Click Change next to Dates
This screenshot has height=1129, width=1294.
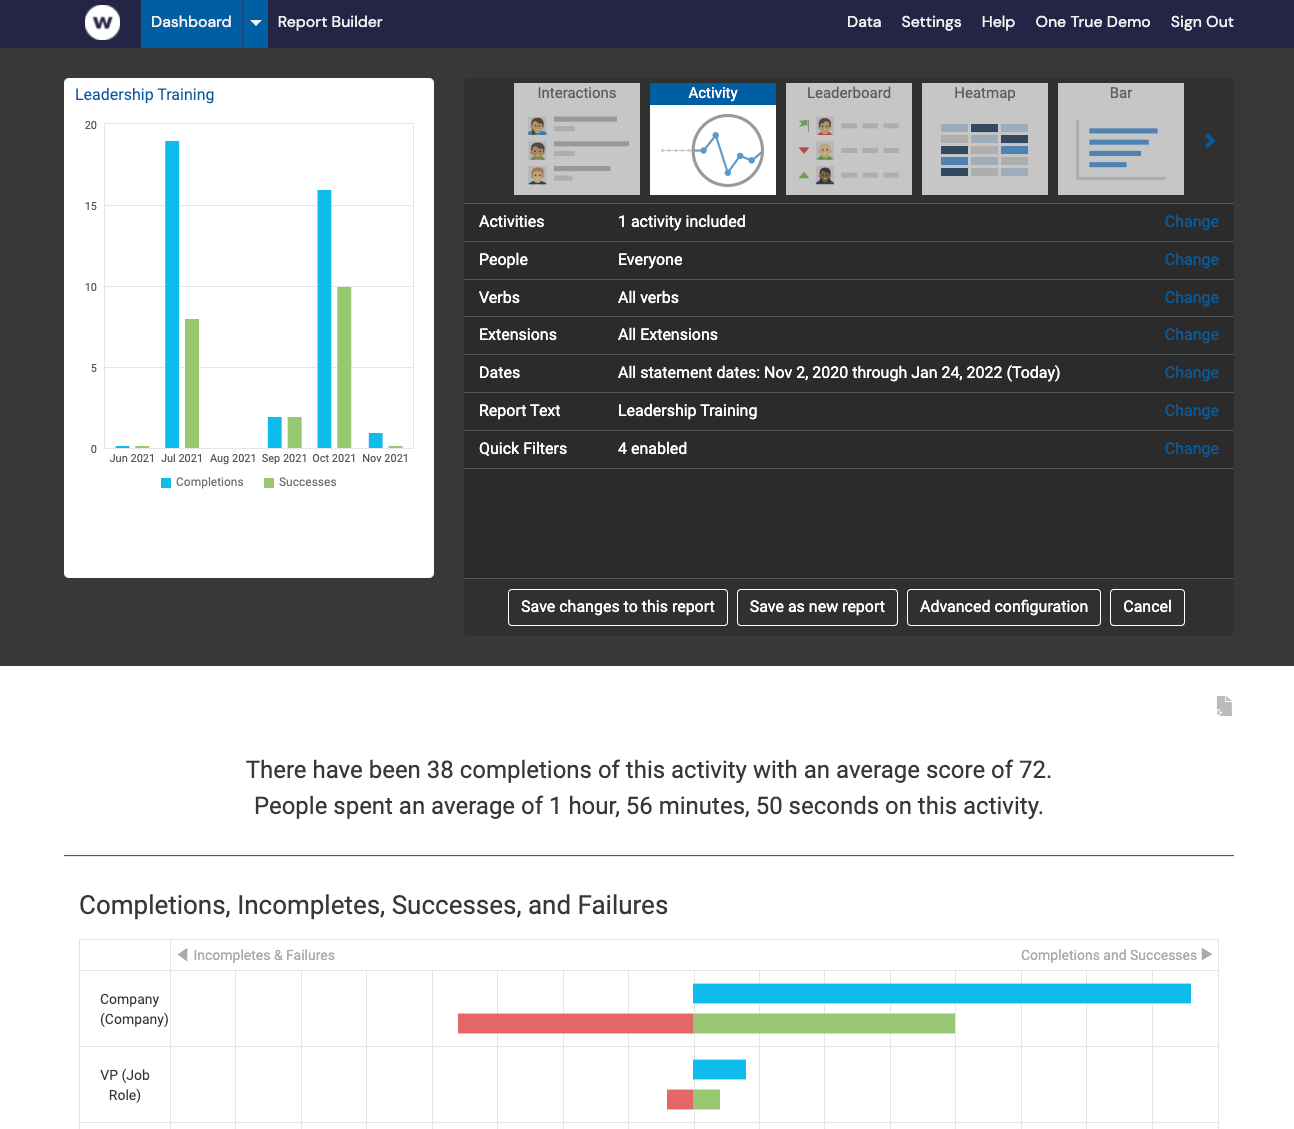[x=1191, y=372]
